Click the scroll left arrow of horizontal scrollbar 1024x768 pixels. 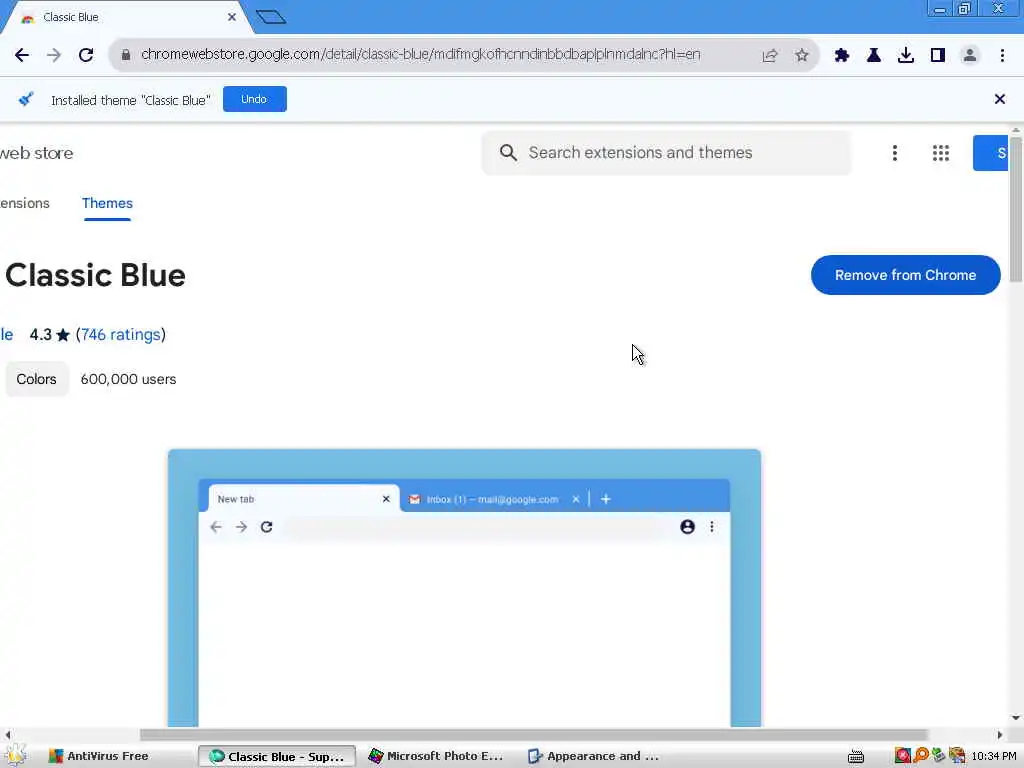(7, 735)
